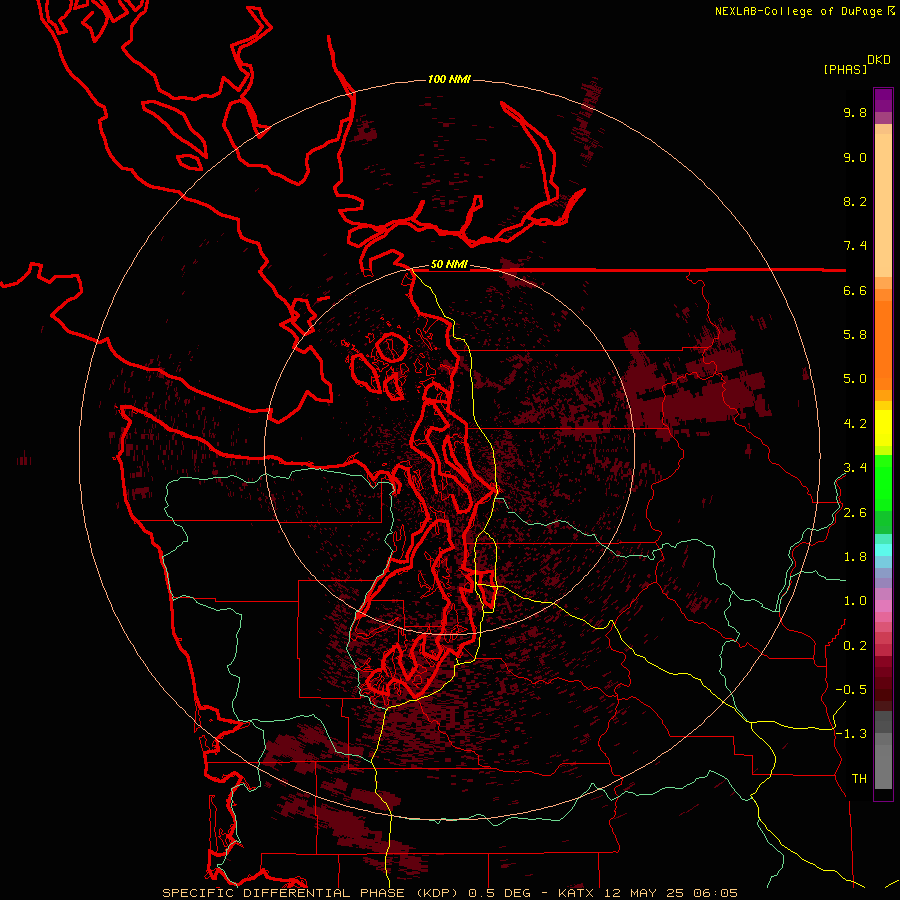
Task: Click the -1.3 scale value
Action: click(x=851, y=734)
